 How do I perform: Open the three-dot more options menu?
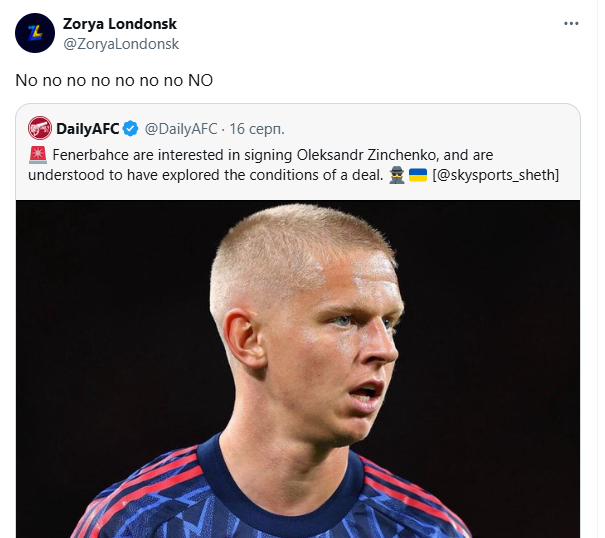point(571,24)
